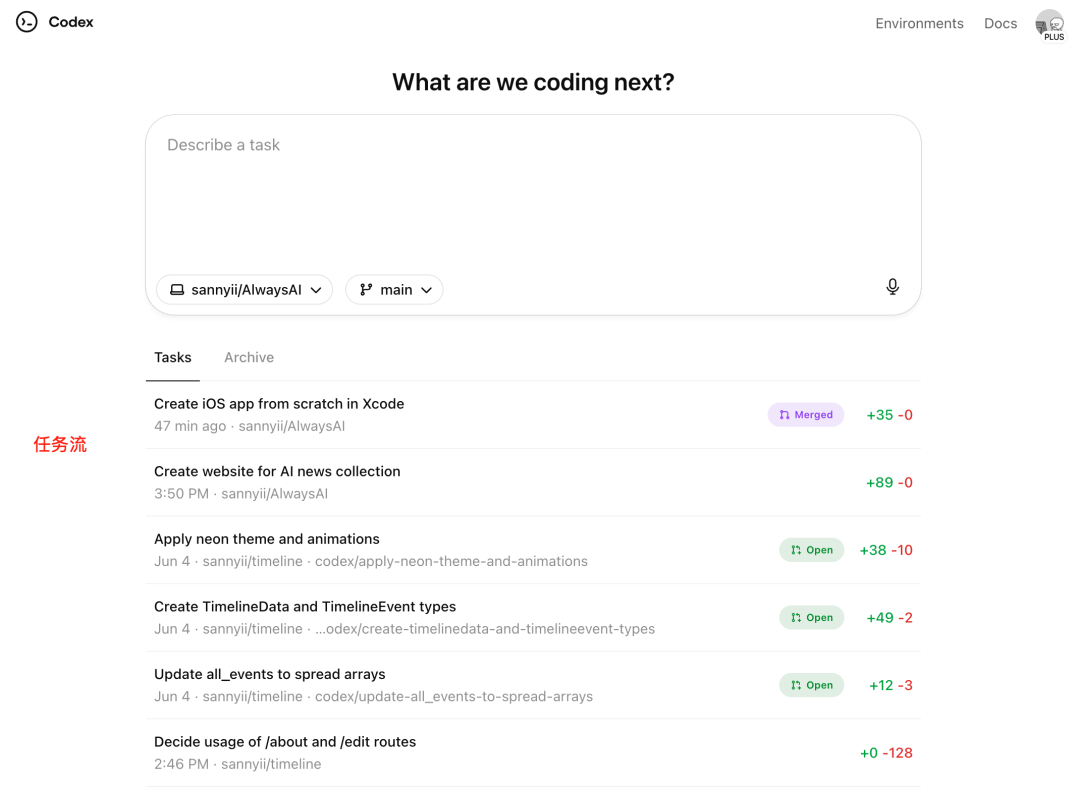Click Open badge on neon theme task

(812, 550)
